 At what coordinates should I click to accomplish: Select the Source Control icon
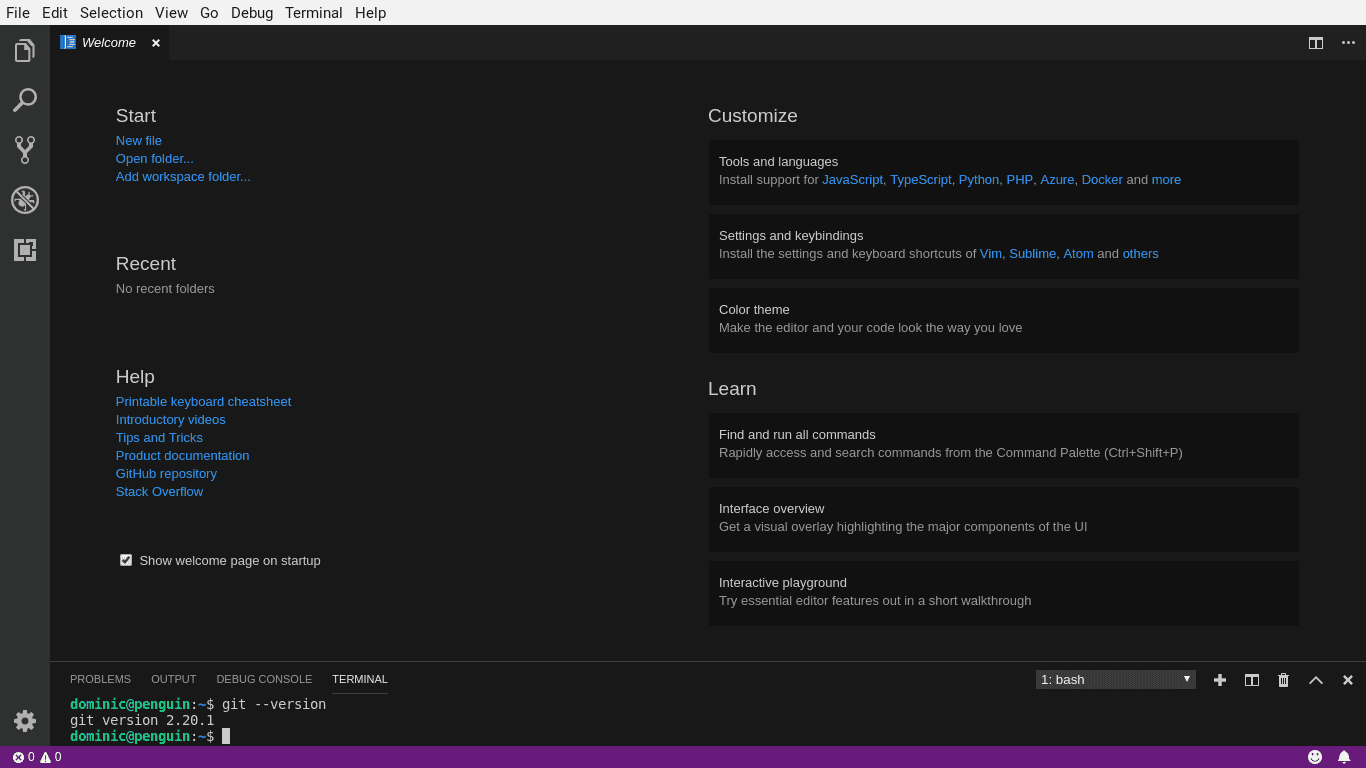[x=24, y=150]
